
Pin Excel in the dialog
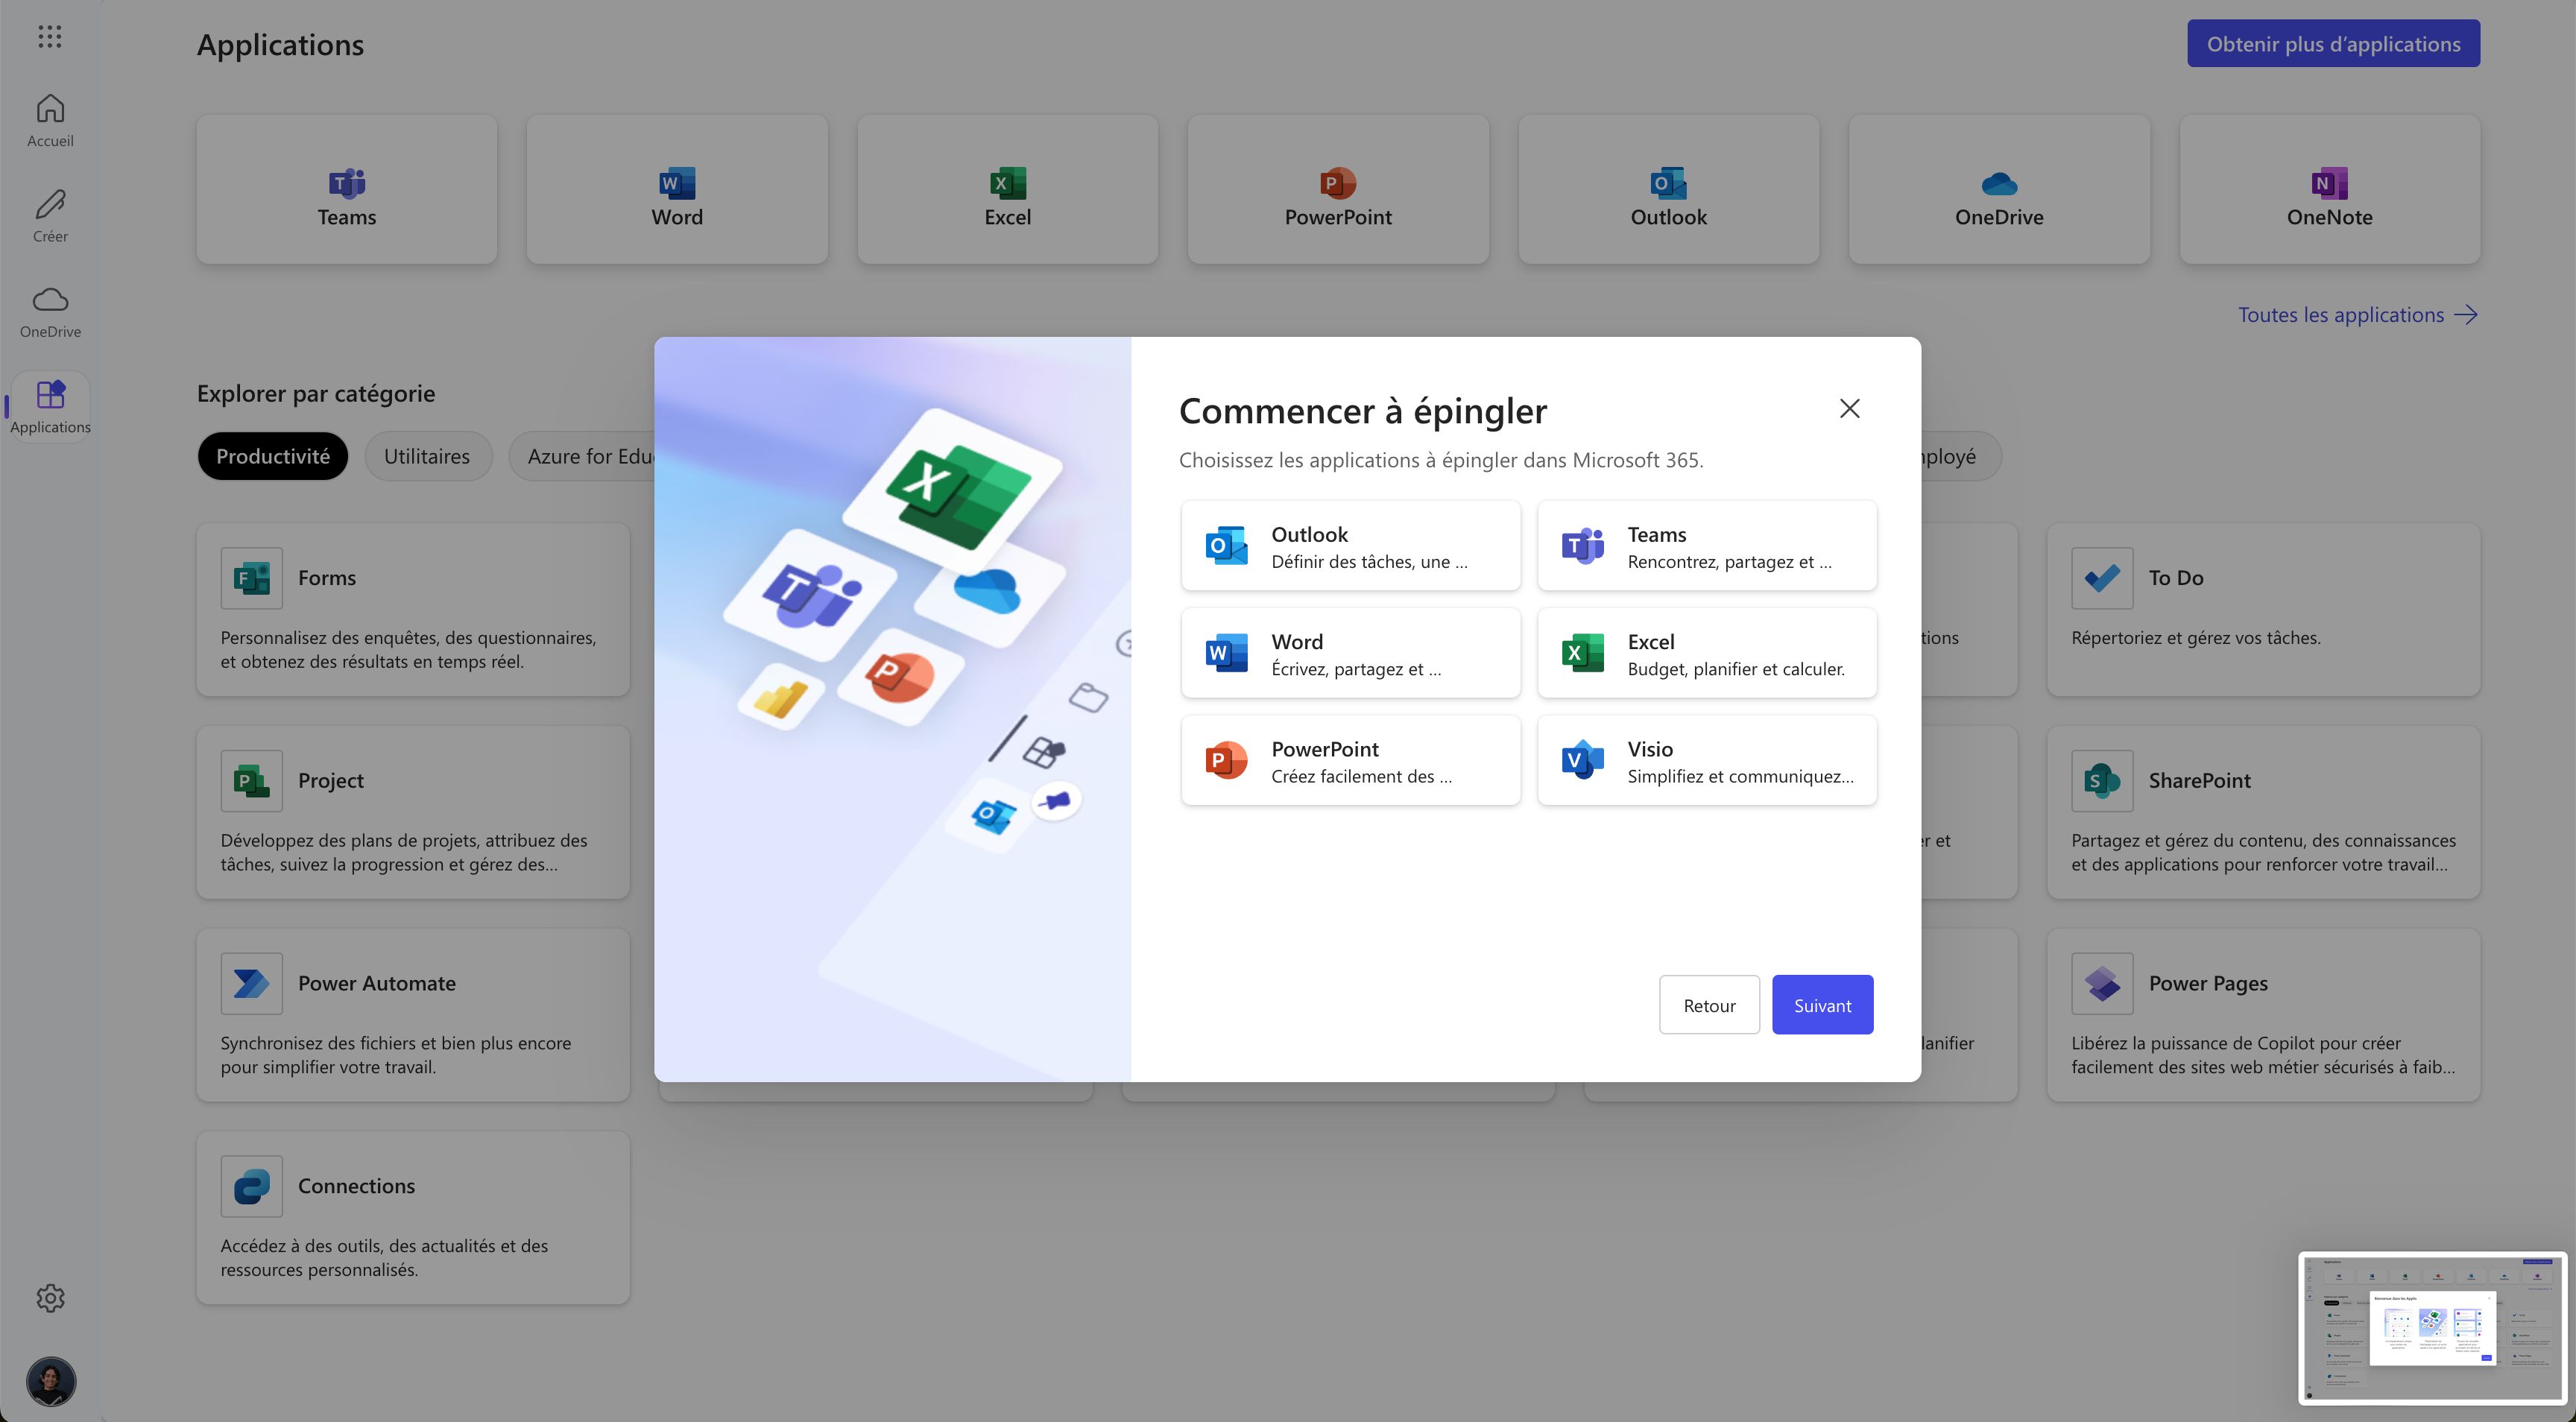[x=1707, y=653]
